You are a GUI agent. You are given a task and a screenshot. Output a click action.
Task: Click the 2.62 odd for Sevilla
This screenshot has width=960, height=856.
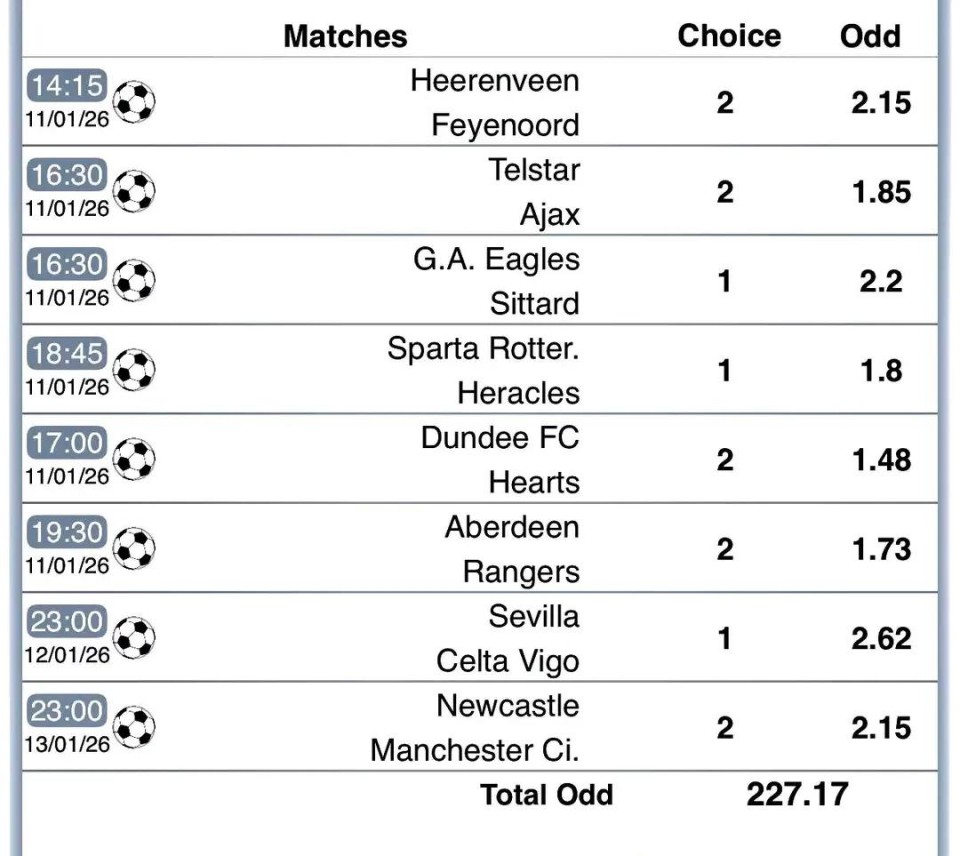point(881,638)
